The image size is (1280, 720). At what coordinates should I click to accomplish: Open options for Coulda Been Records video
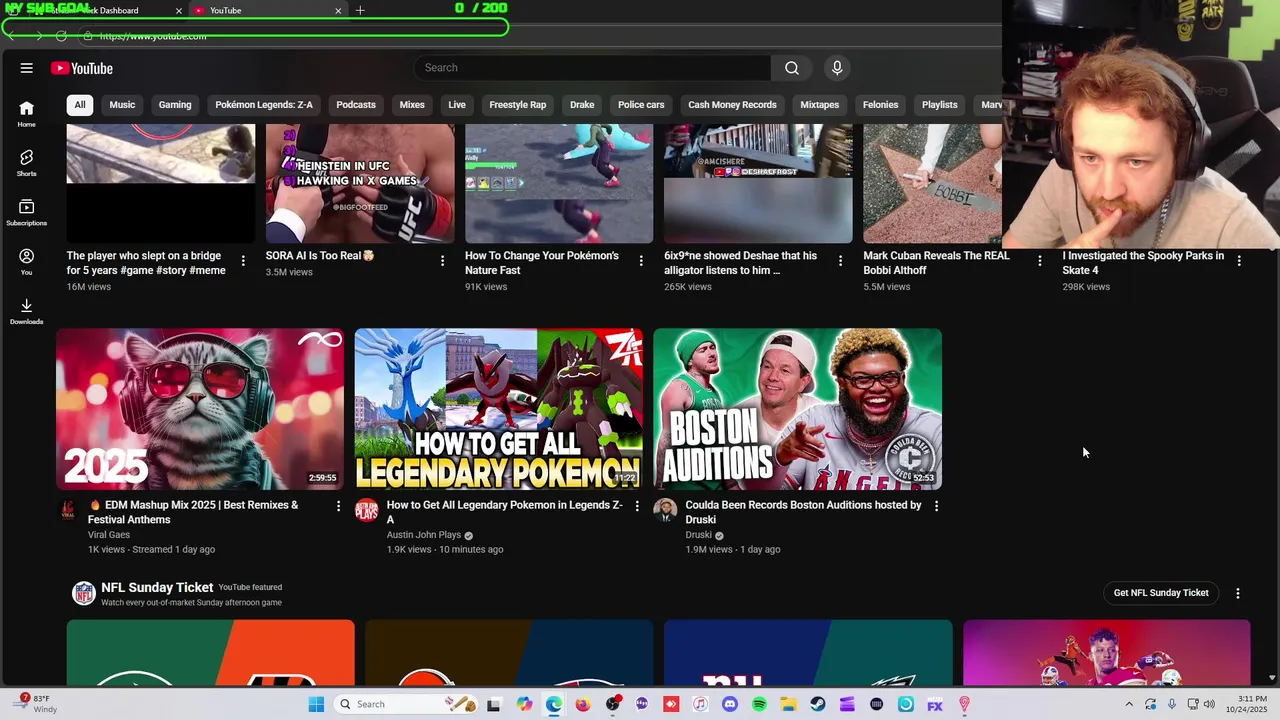click(936, 506)
